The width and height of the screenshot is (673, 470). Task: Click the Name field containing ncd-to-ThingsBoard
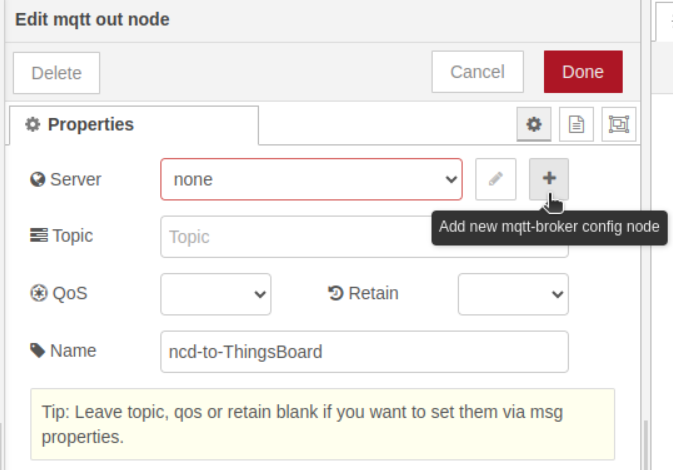coord(364,352)
